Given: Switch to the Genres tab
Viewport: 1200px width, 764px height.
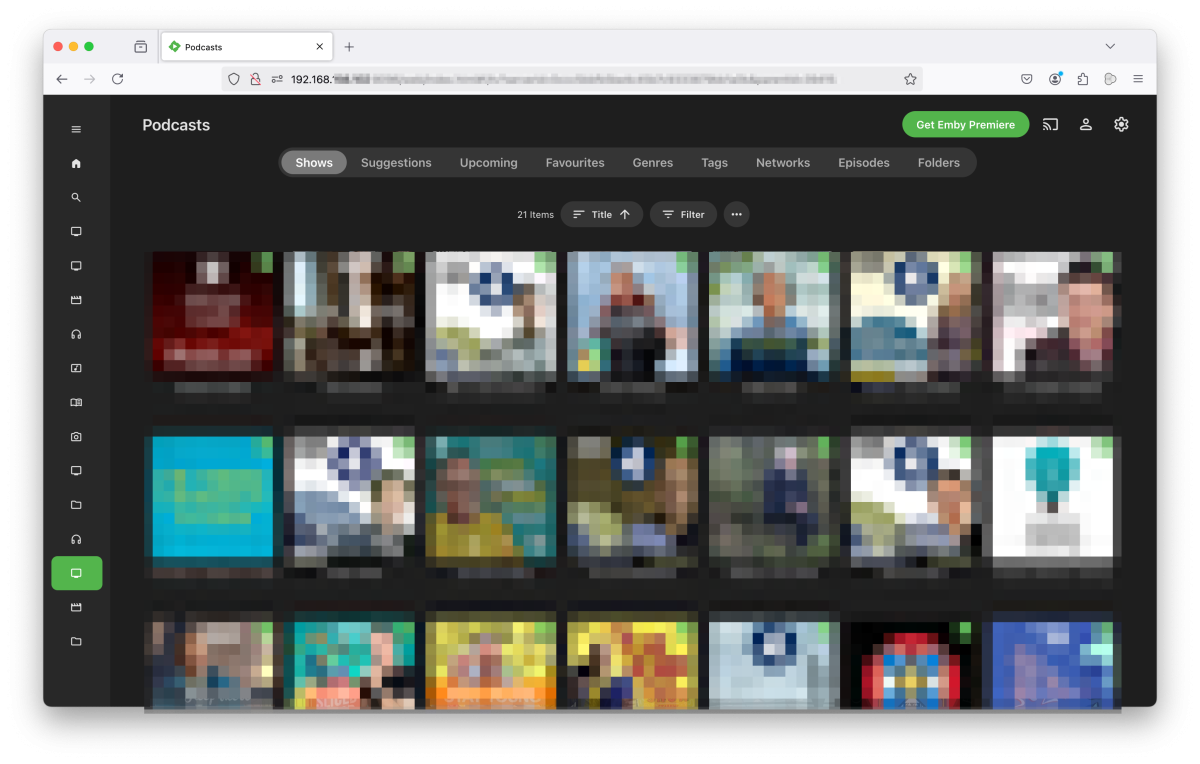Looking at the screenshot, I should pos(652,162).
